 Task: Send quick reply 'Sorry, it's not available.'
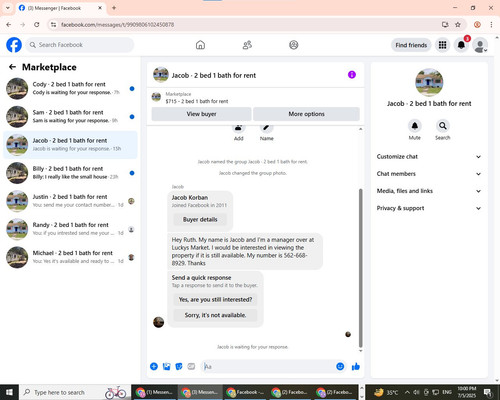pyautogui.click(x=215, y=315)
